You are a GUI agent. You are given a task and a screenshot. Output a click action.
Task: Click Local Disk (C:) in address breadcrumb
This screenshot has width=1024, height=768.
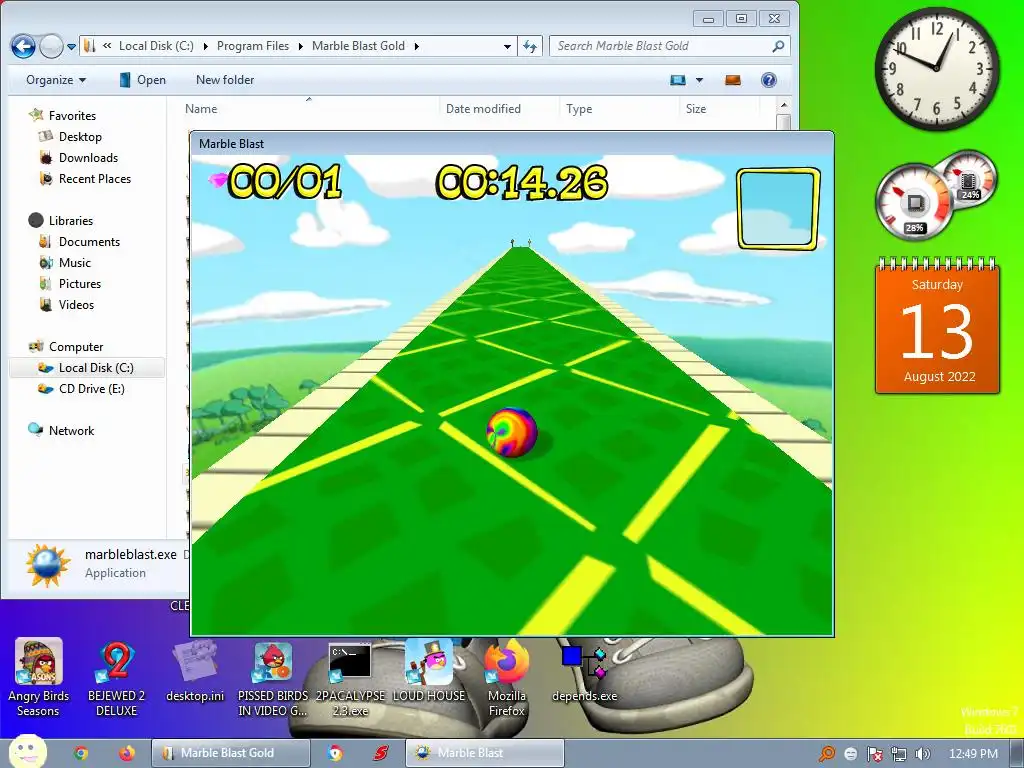click(x=156, y=46)
